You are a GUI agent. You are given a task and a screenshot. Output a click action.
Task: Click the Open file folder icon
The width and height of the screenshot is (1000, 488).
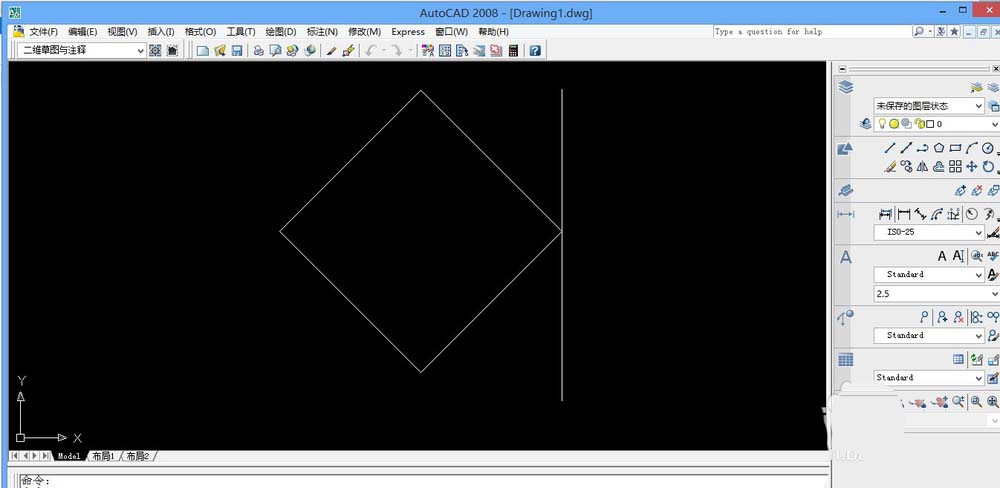pyautogui.click(x=220, y=51)
